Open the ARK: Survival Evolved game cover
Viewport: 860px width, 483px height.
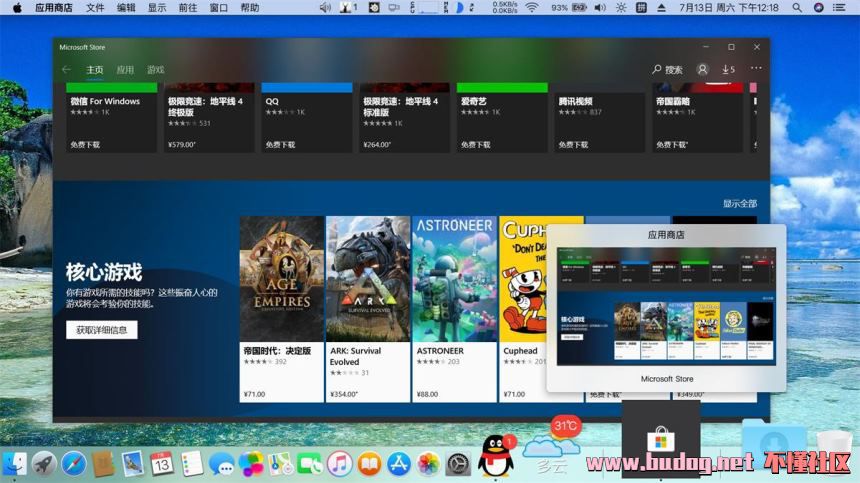(x=368, y=279)
